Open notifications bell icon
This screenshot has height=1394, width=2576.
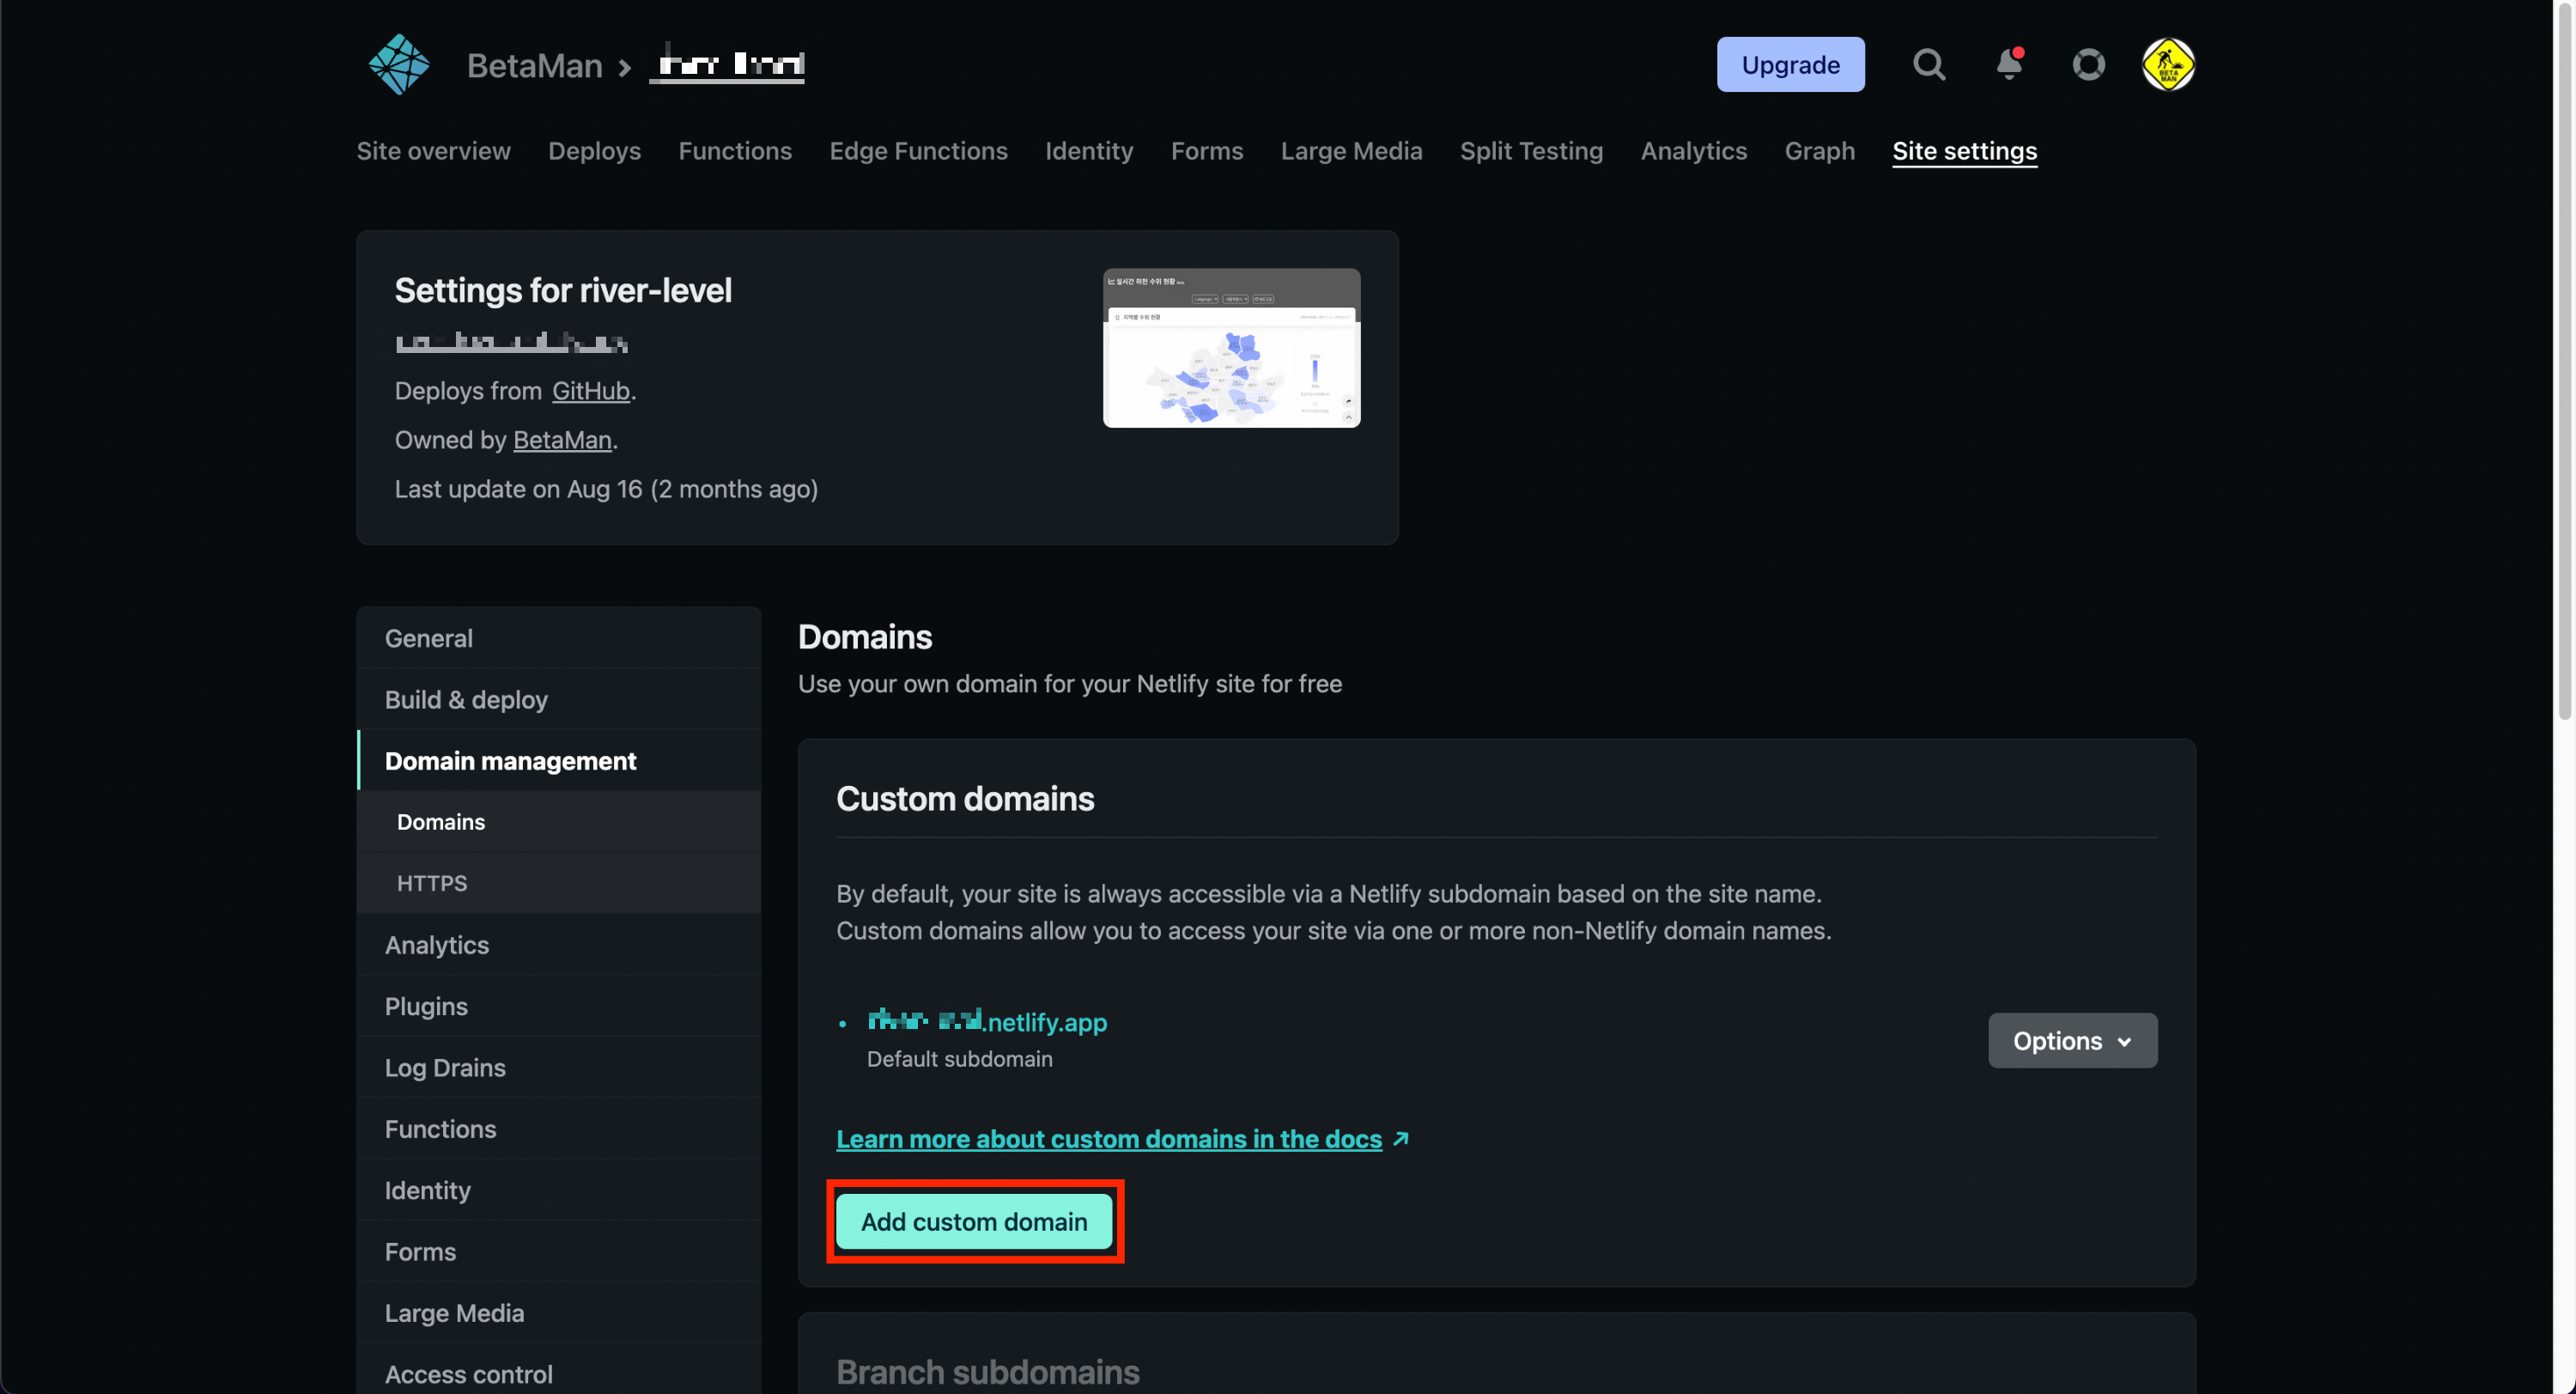point(2008,65)
